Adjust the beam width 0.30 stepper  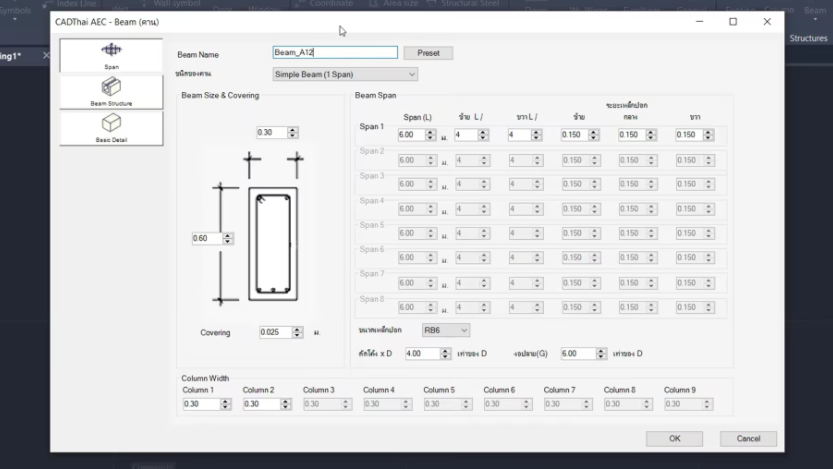293,132
